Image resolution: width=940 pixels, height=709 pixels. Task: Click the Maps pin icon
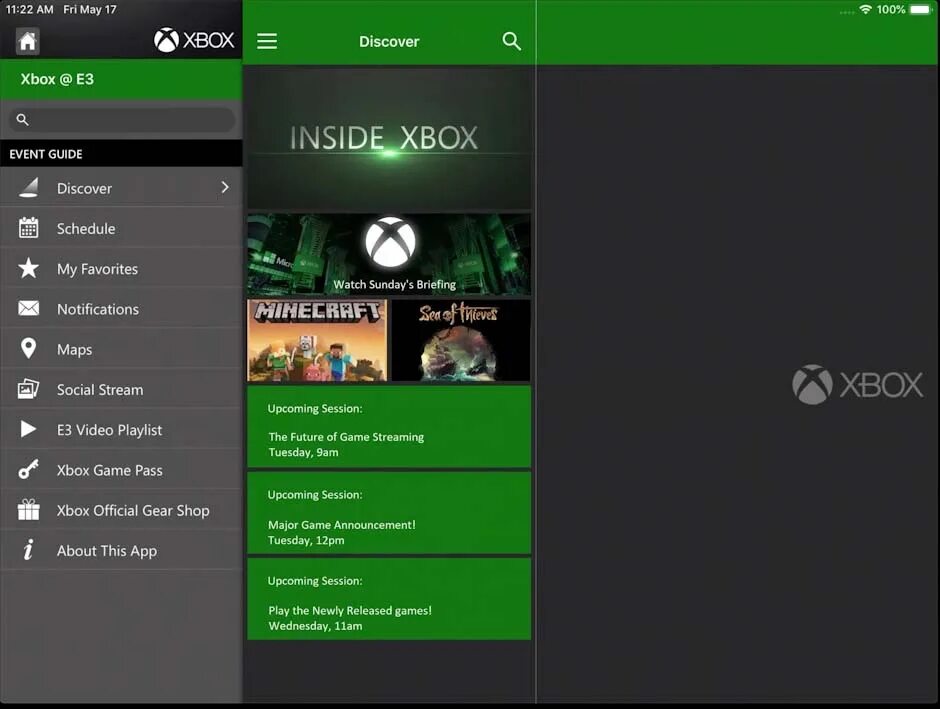[x=28, y=348]
